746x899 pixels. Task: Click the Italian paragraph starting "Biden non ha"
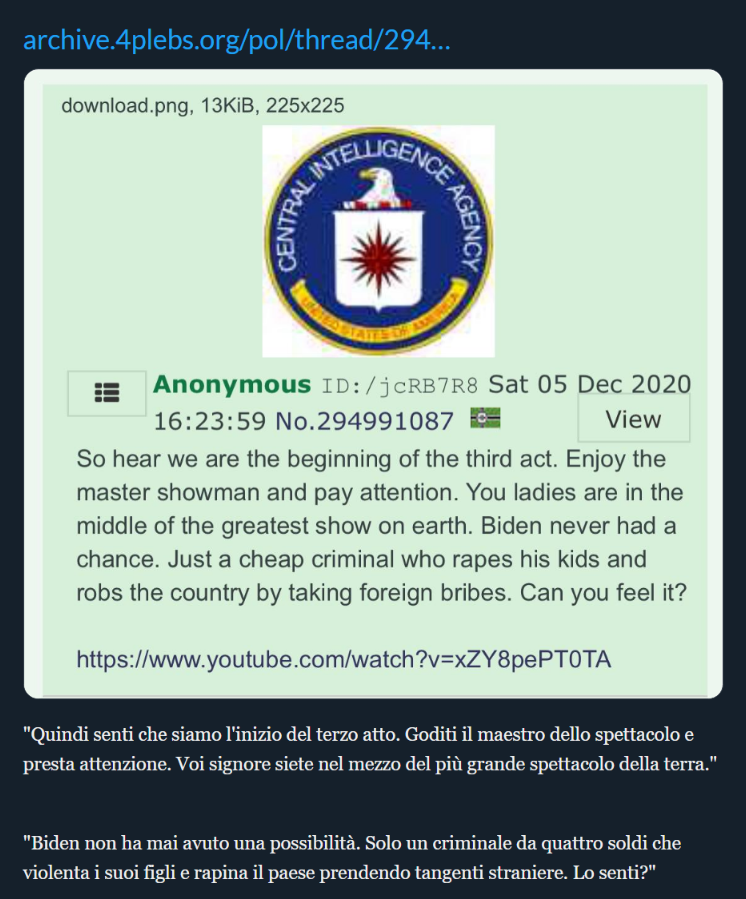pyautogui.click(x=352, y=858)
